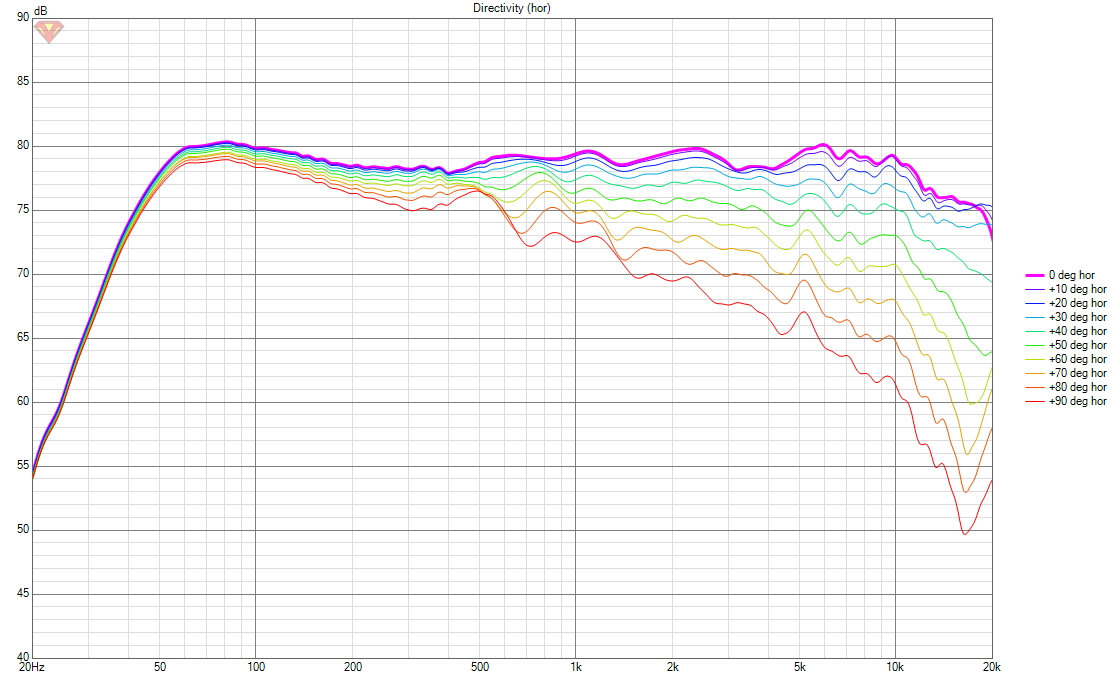Click the red +90 deg legend line swatch
Image resolution: width=1116 pixels, height=676 pixels.
(x=1034, y=402)
